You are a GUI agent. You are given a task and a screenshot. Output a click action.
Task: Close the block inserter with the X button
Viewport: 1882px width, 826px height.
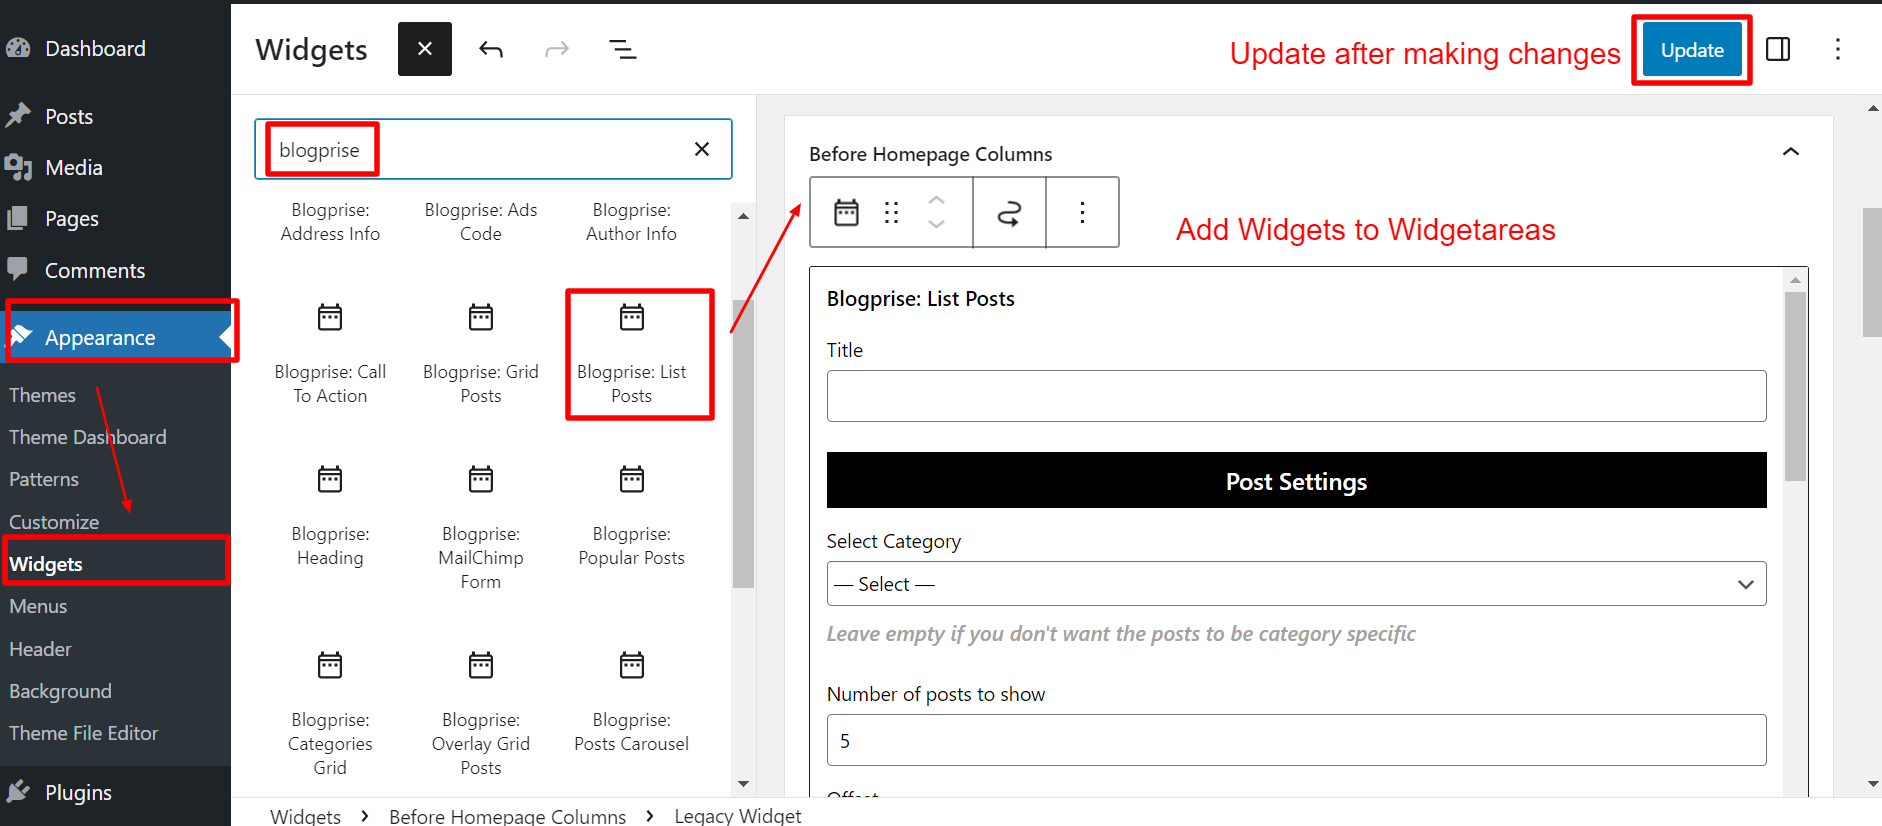pyautogui.click(x=425, y=49)
